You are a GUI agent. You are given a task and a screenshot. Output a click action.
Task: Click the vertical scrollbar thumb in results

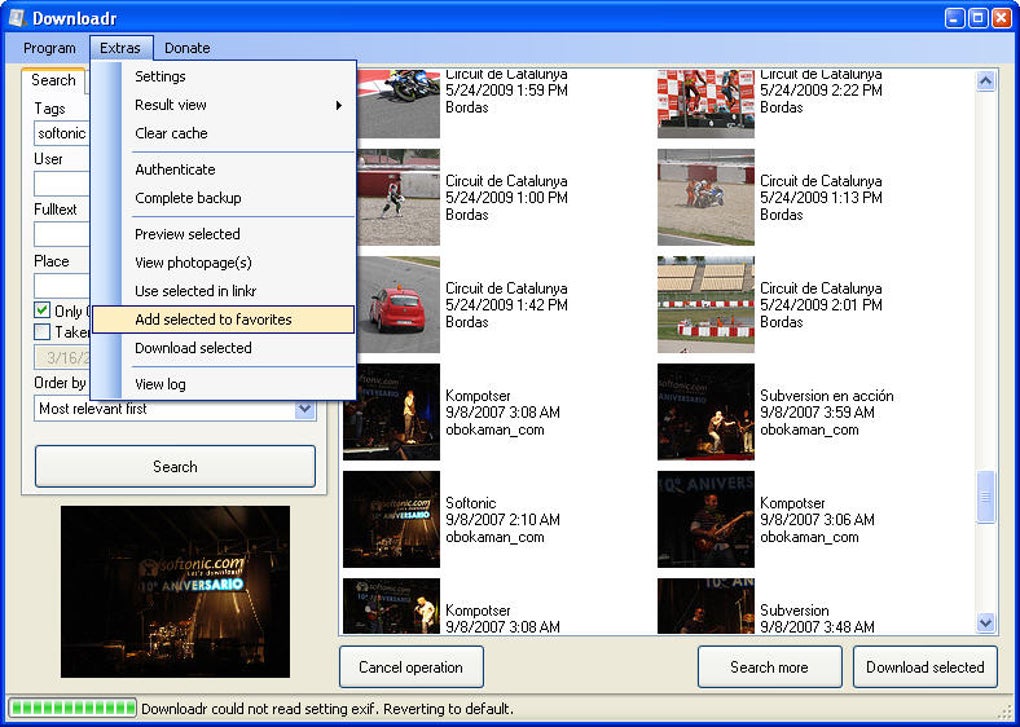point(986,497)
